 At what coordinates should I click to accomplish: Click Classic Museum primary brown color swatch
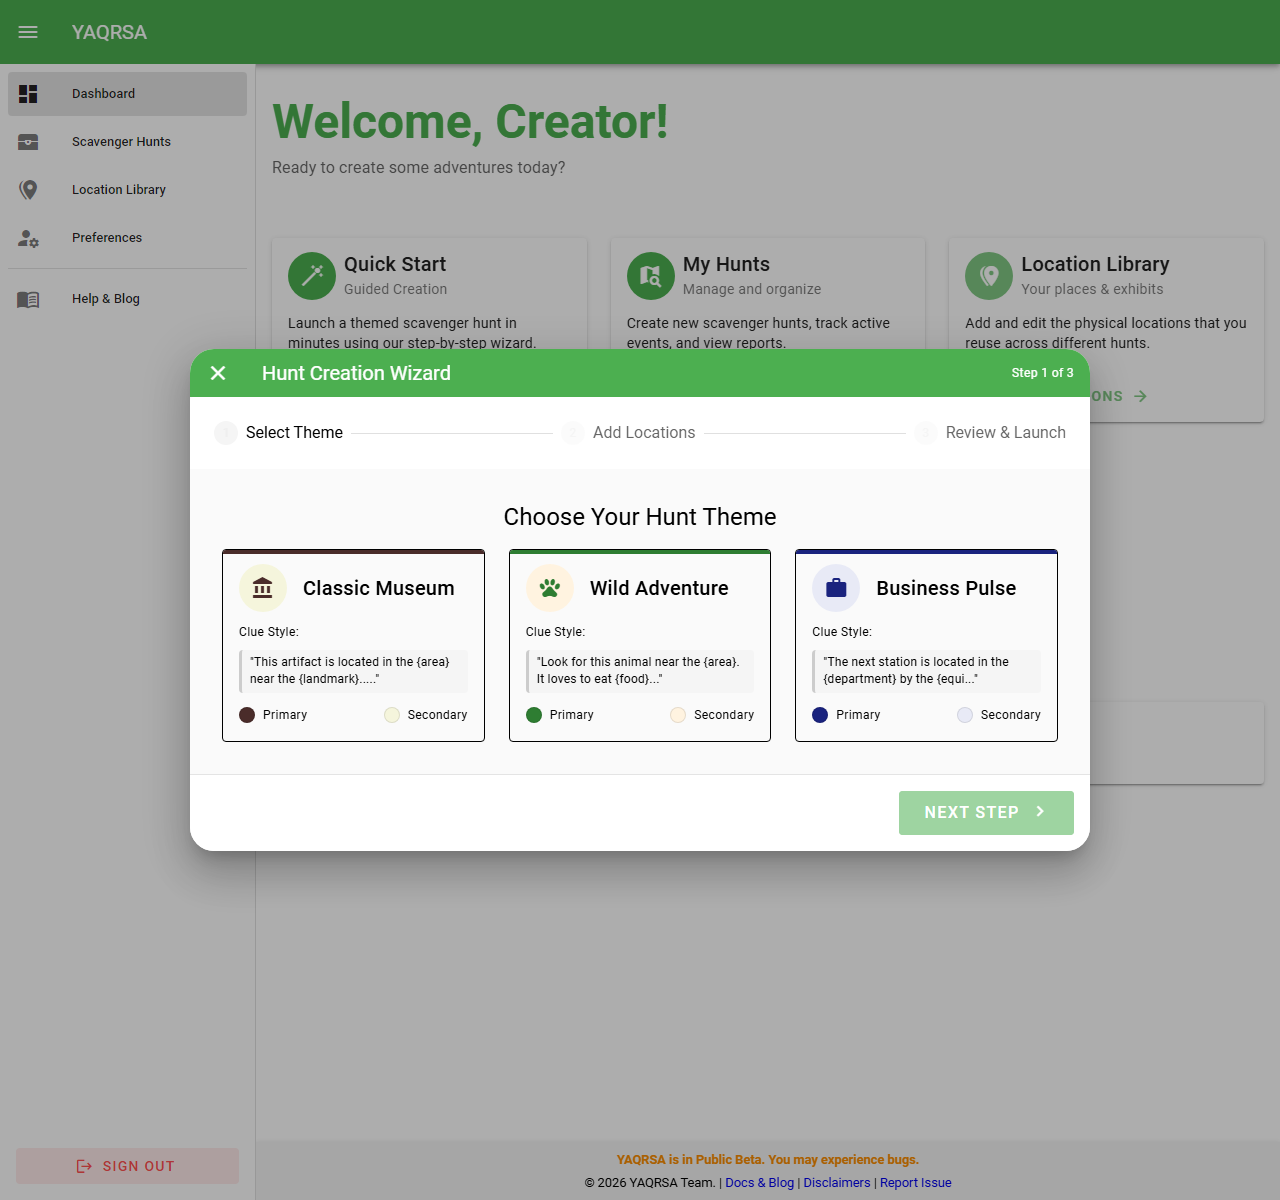coord(247,715)
